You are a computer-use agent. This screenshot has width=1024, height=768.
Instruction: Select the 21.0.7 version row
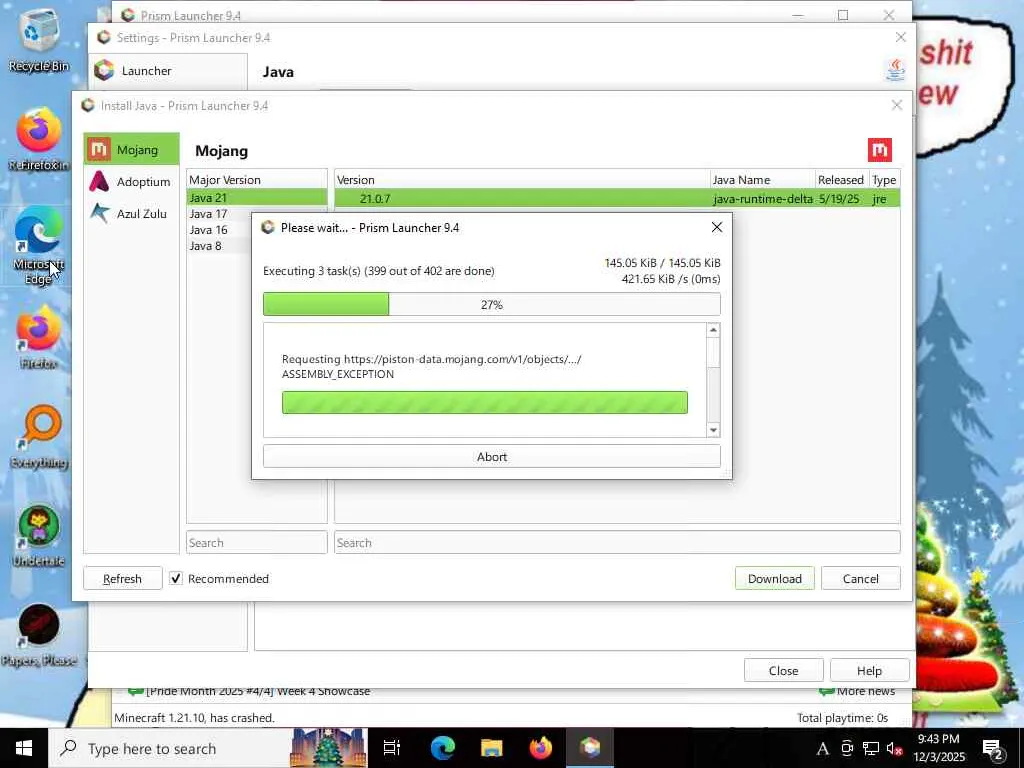[617, 199]
